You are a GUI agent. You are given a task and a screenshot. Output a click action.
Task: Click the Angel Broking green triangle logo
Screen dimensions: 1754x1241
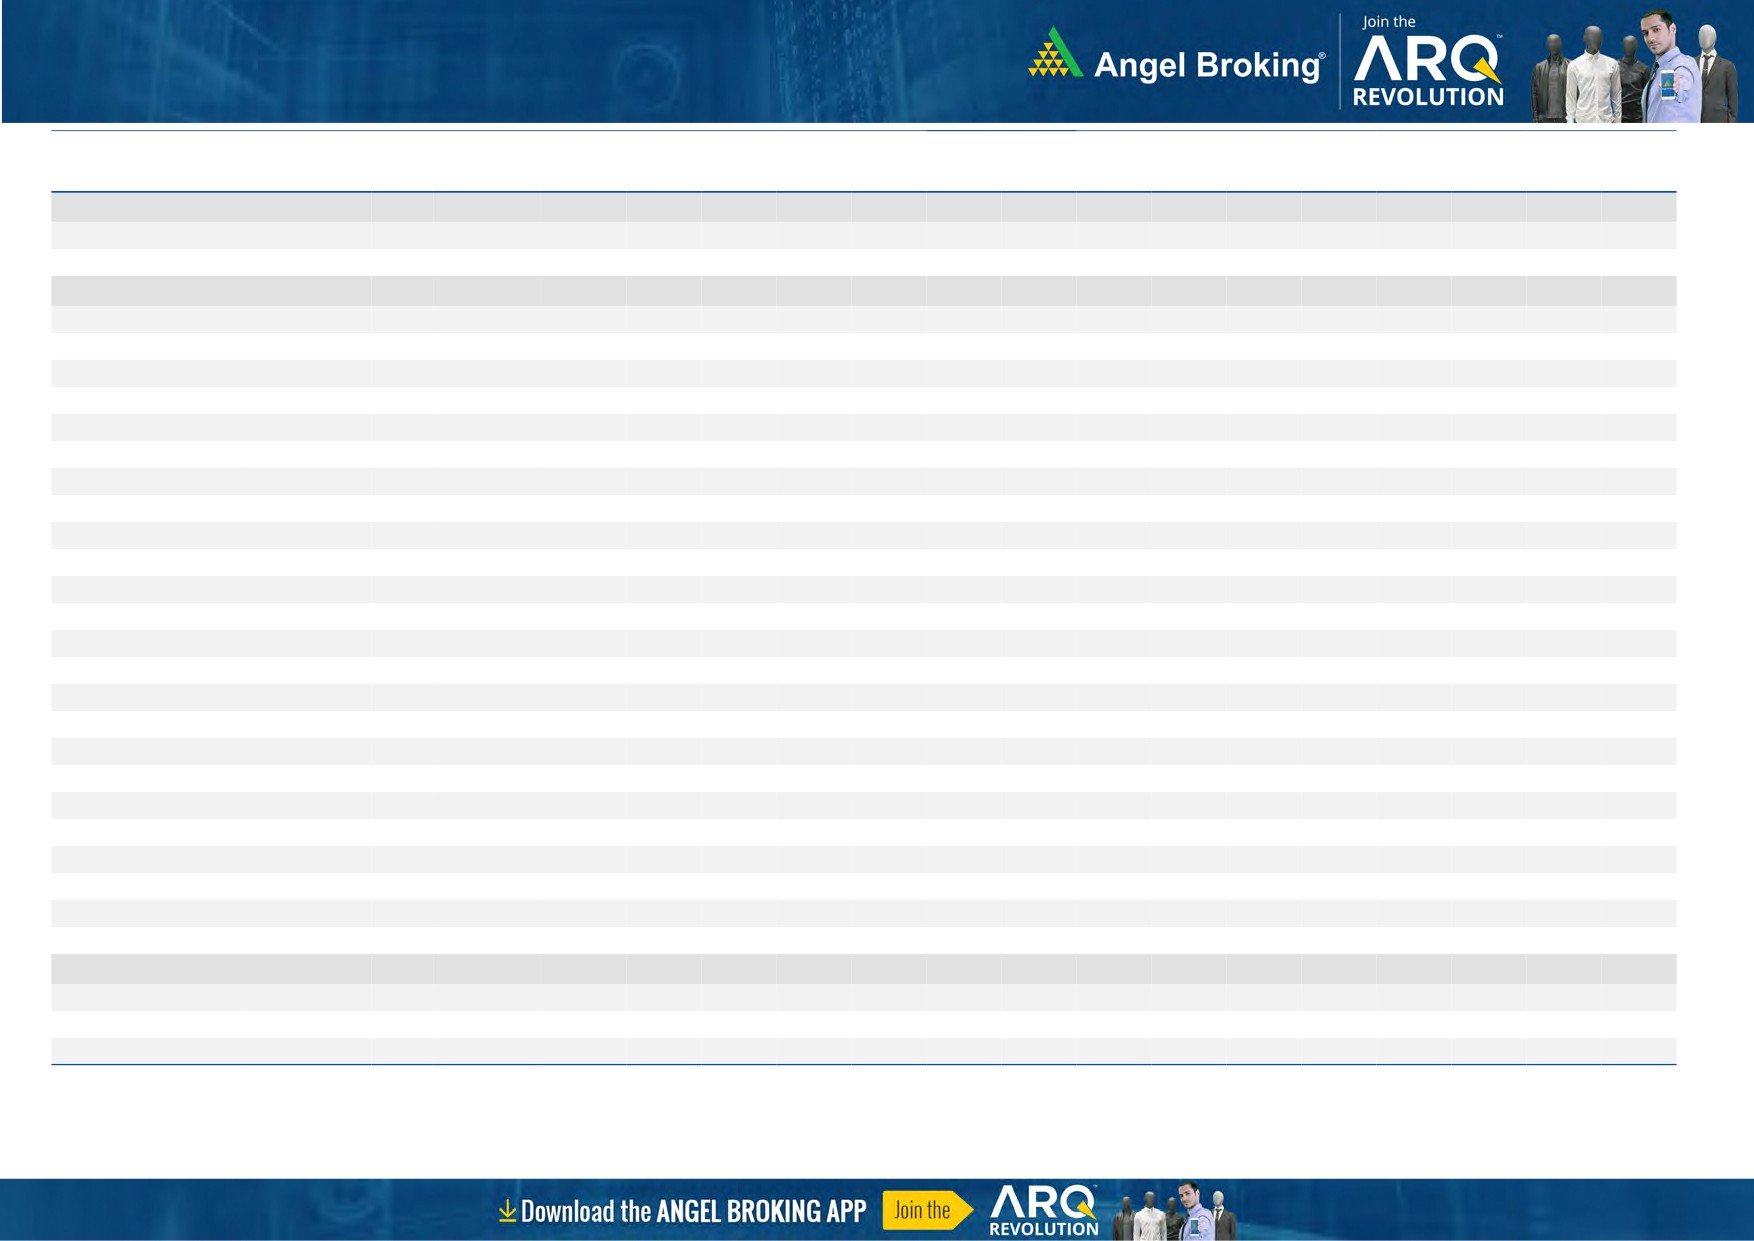click(1054, 55)
